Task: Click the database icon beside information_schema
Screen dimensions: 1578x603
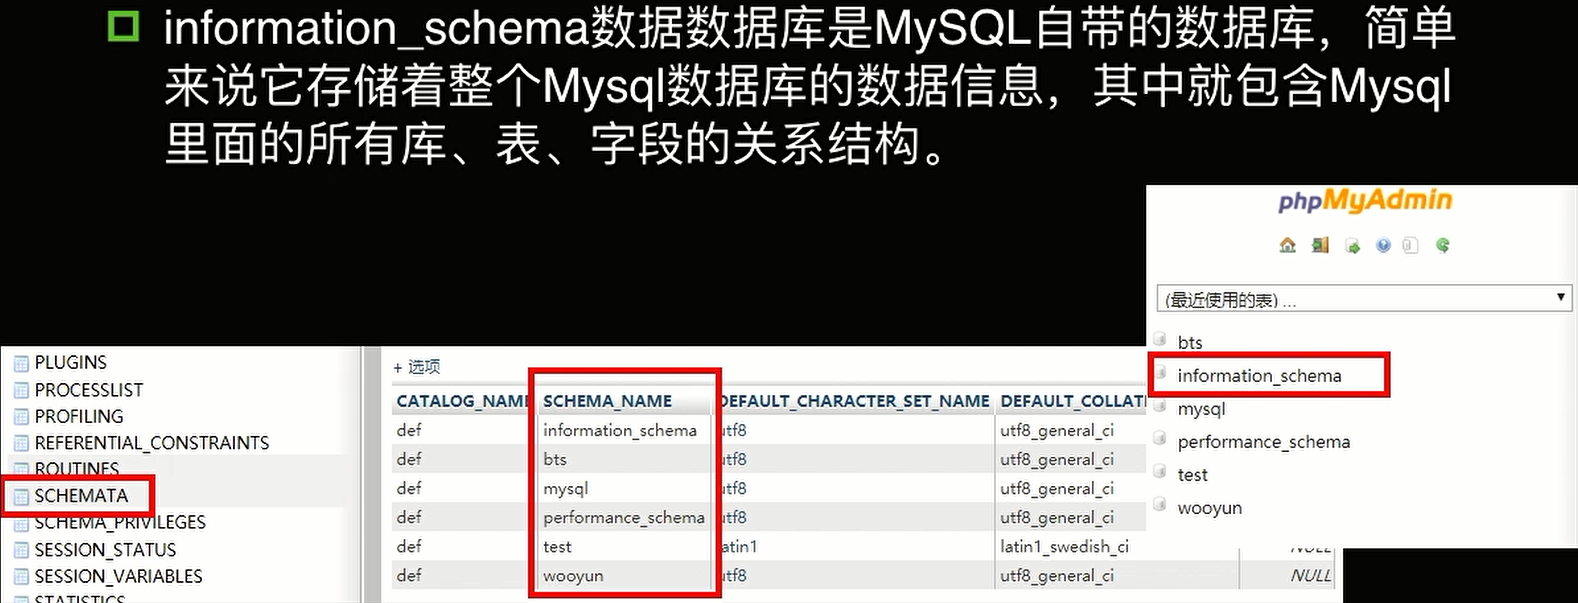Action: pos(1160,374)
